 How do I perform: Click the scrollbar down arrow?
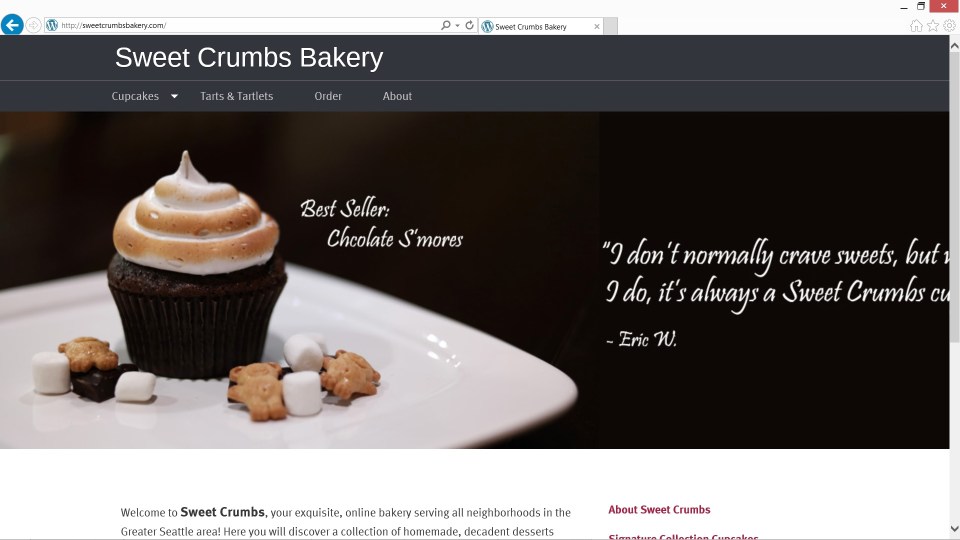[954, 529]
